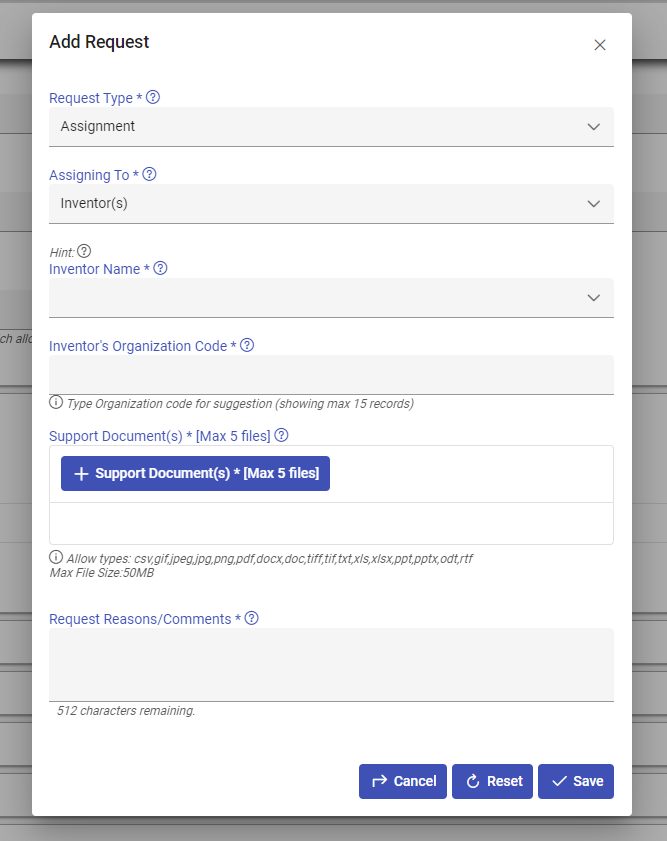Screen dimensions: 667x841
Task: Click help icon next to Request Type
Action: [x=153, y=98]
